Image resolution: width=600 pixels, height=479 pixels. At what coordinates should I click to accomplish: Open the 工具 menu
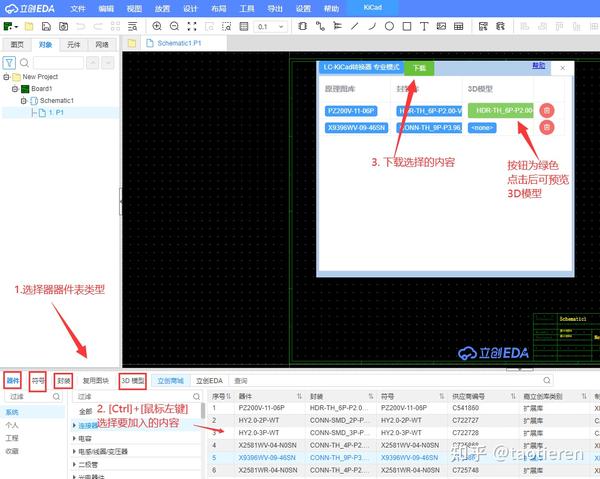click(247, 8)
